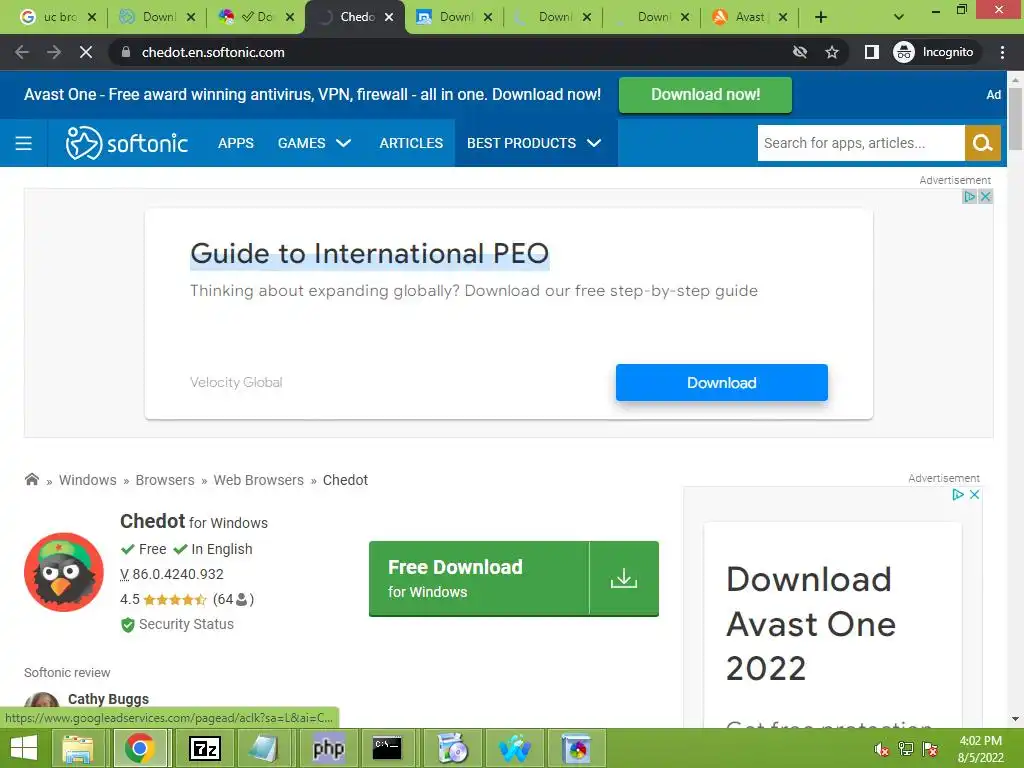Image resolution: width=1024 pixels, height=768 pixels.
Task: Click the download arrow icon on green button
Action: [x=624, y=579]
